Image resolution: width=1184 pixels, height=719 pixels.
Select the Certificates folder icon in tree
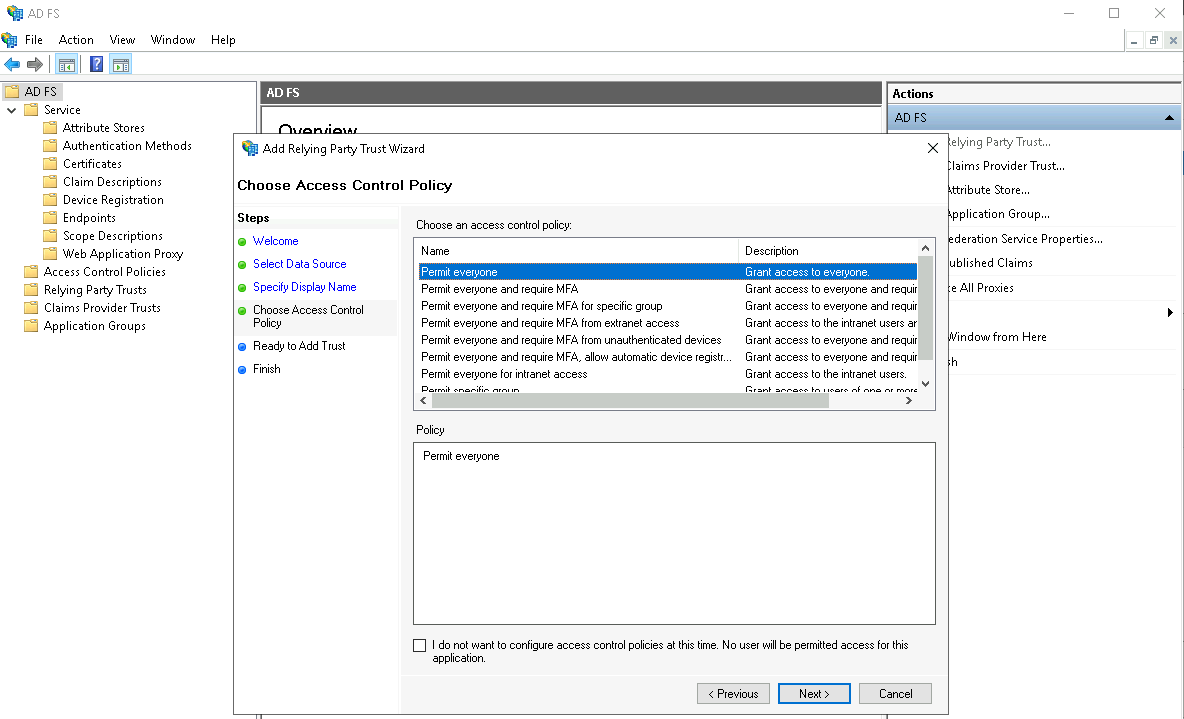point(50,164)
